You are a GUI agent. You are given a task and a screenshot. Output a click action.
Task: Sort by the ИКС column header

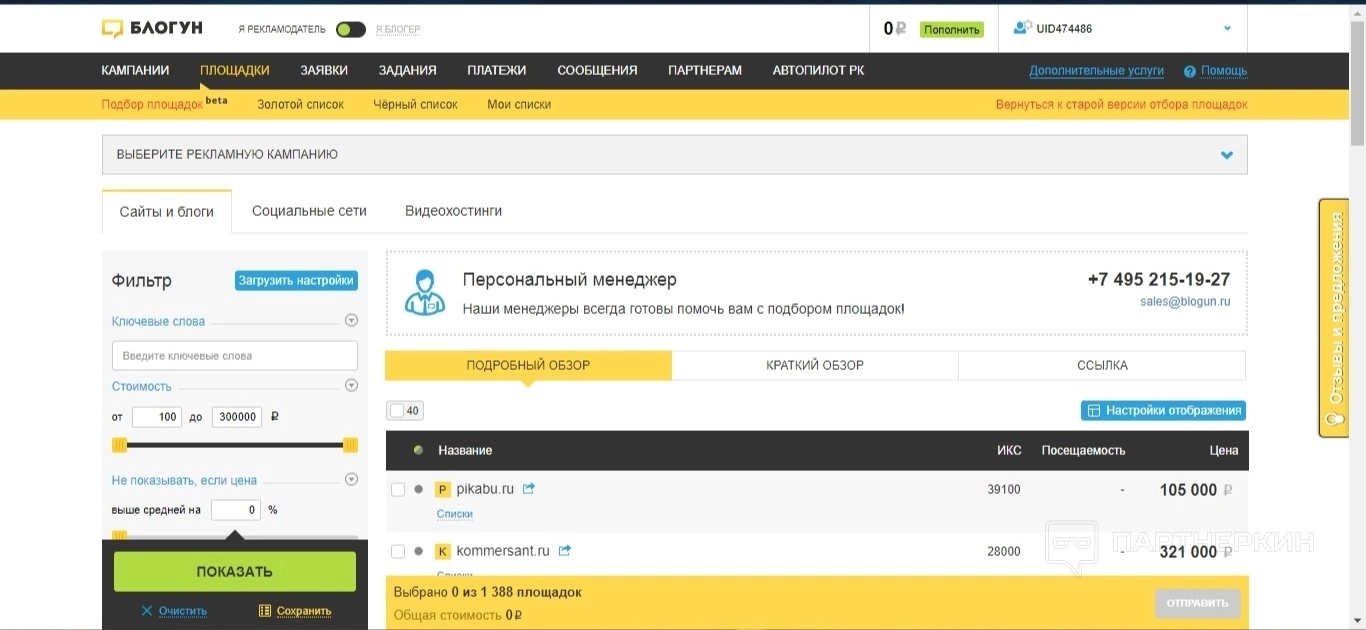1009,450
